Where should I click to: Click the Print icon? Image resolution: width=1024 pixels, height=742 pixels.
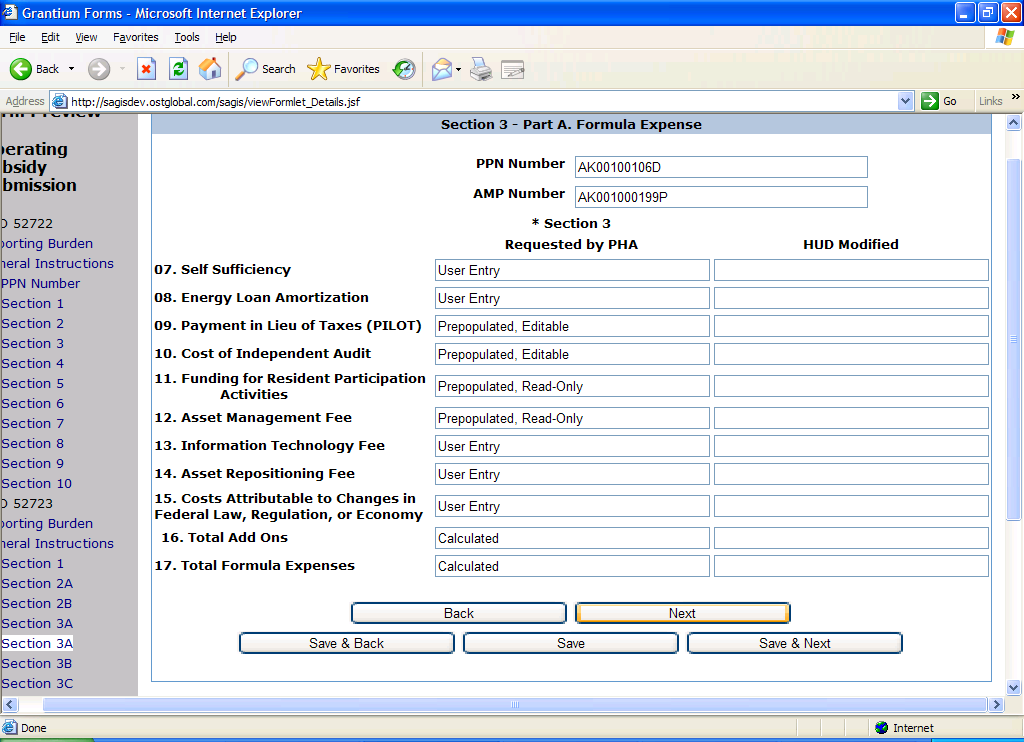[x=481, y=69]
